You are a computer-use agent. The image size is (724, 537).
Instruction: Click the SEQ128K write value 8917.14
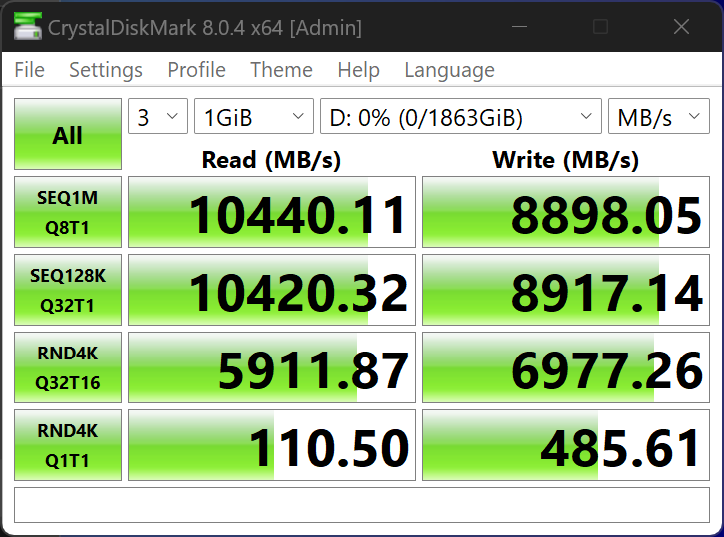pos(566,290)
